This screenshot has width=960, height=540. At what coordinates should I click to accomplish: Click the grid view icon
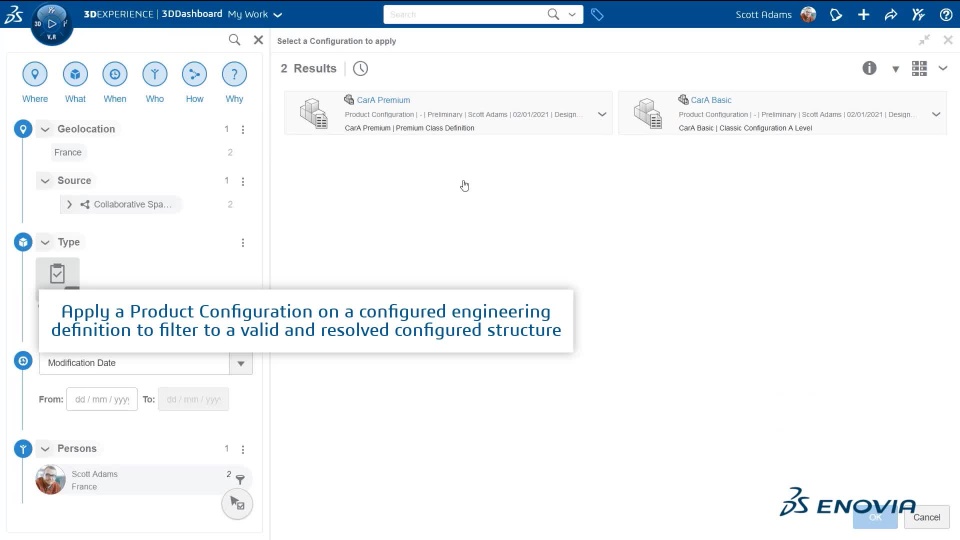(919, 68)
